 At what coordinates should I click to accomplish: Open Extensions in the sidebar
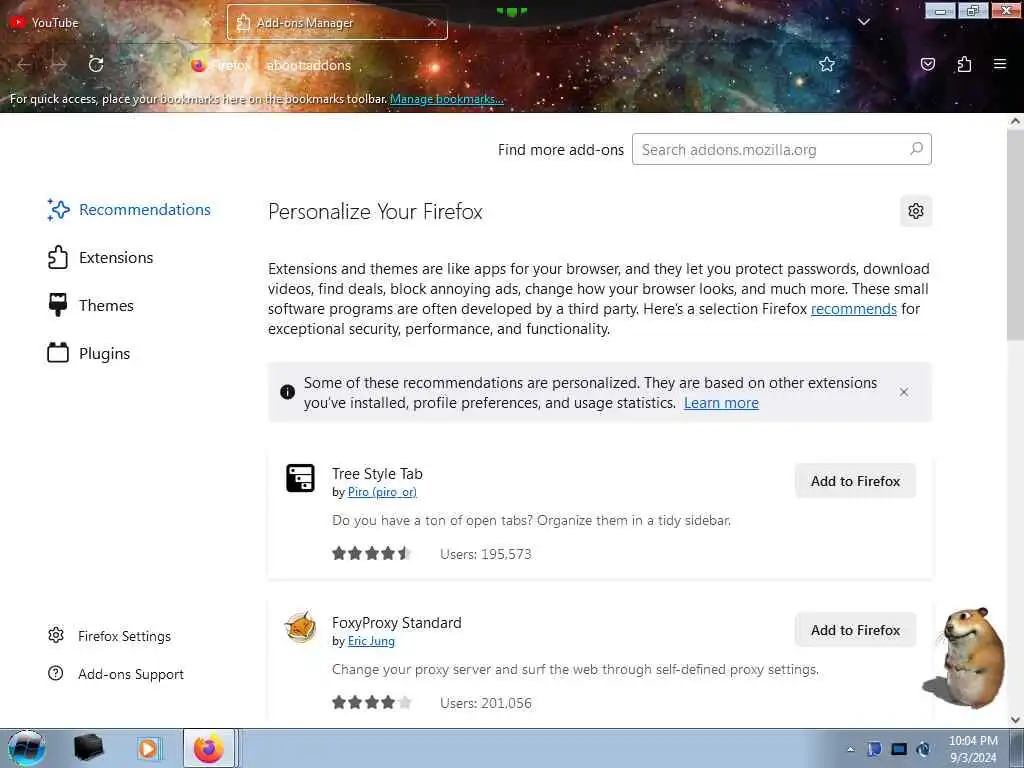click(101, 257)
